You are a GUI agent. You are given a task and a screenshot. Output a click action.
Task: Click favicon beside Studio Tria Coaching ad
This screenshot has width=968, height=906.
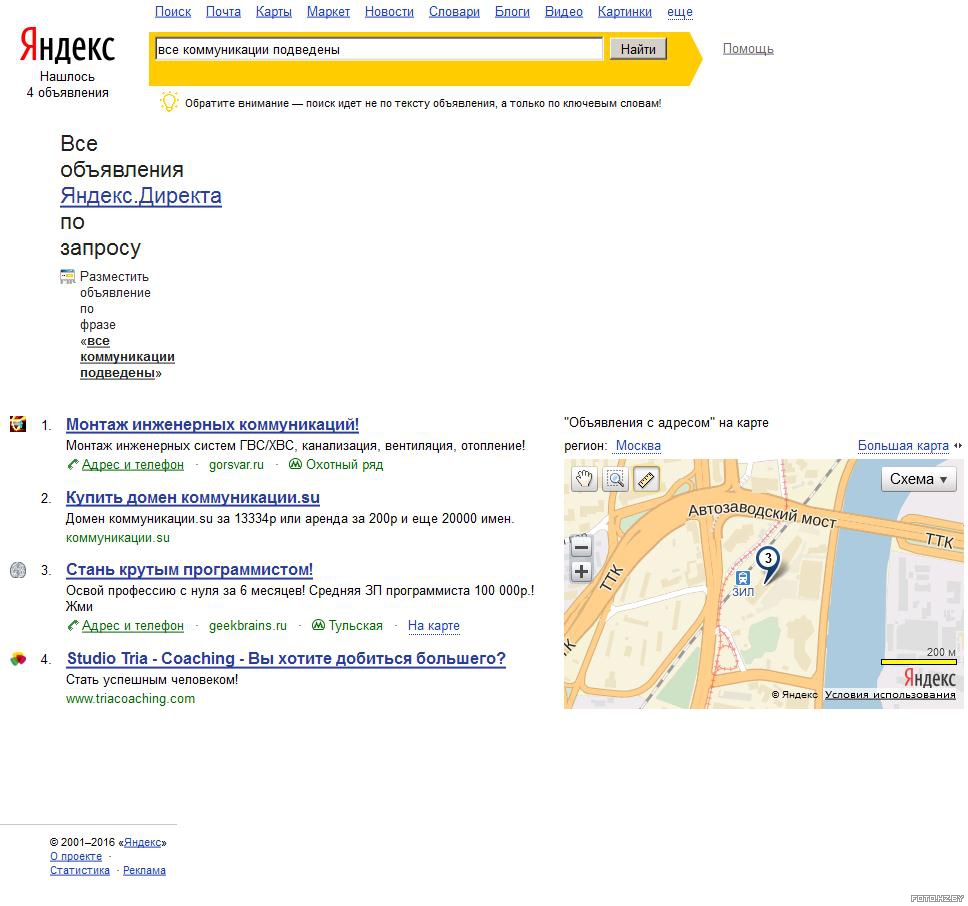click(x=18, y=659)
